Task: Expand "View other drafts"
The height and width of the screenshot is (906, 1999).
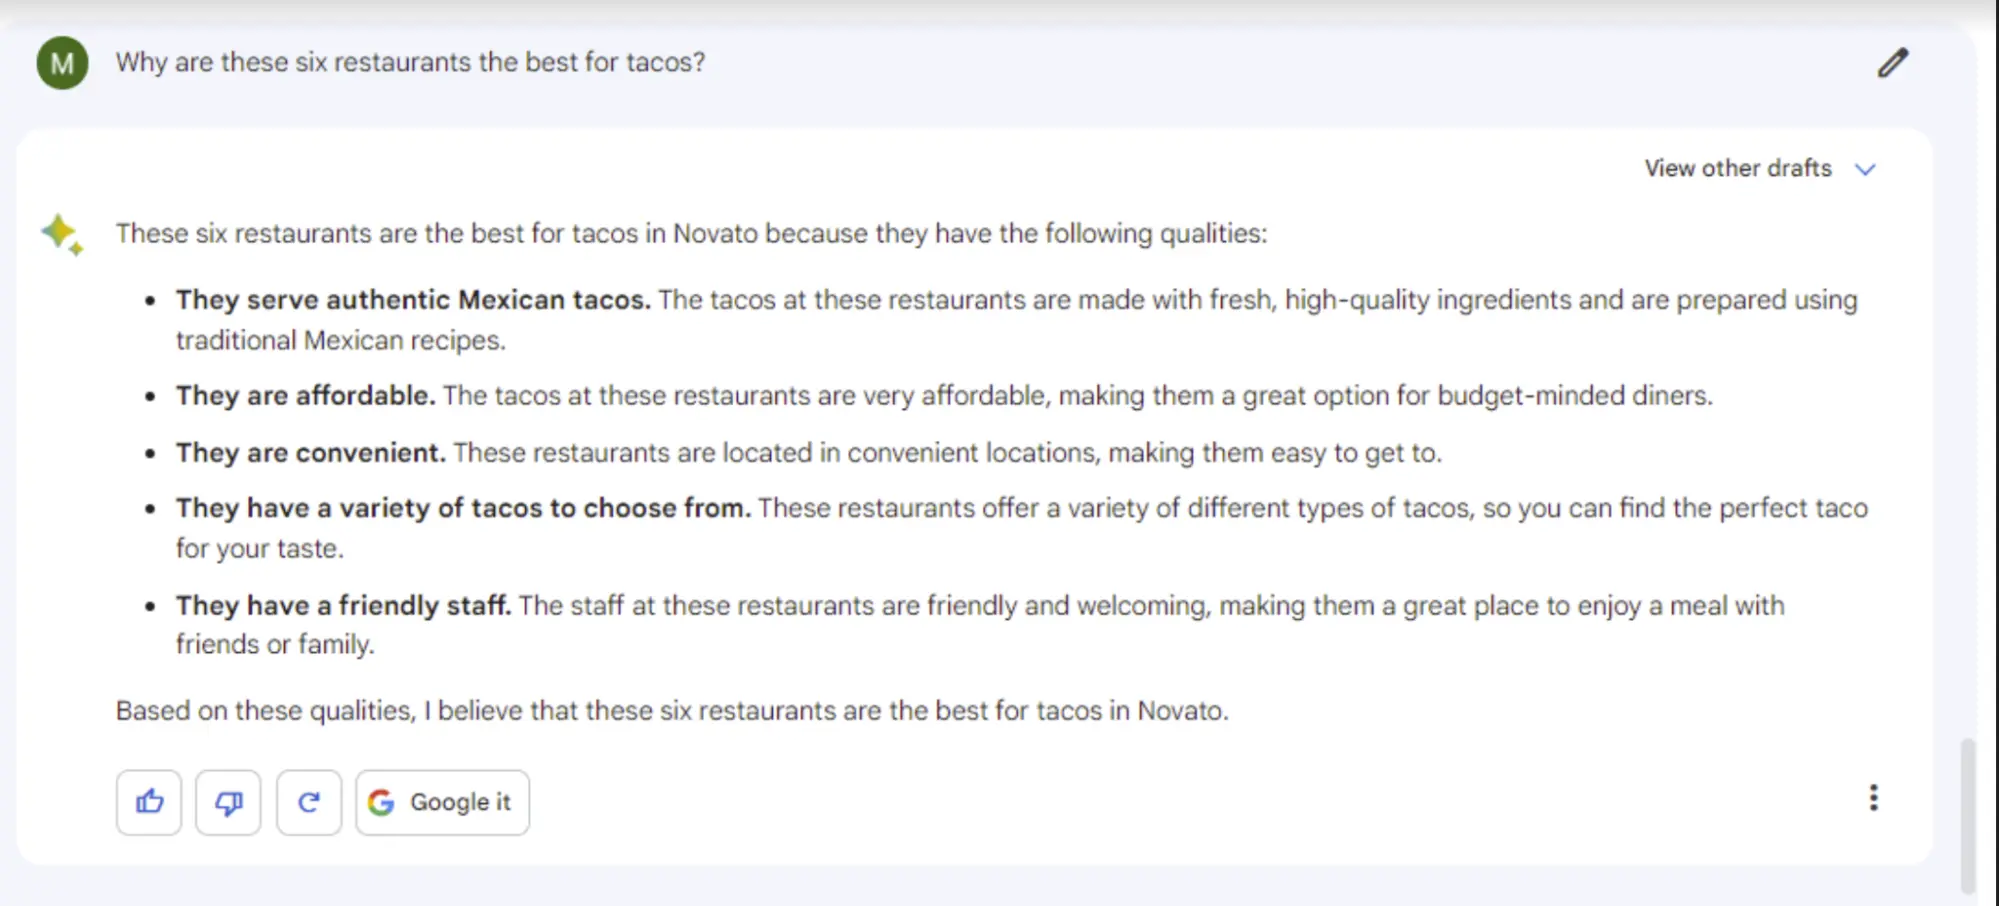Action: click(x=1738, y=168)
